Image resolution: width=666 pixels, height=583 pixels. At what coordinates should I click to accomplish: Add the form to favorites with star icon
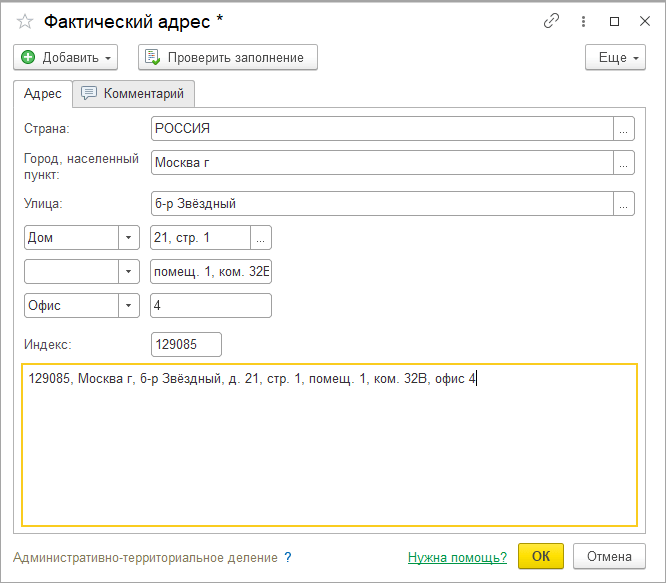pyautogui.click(x=25, y=21)
